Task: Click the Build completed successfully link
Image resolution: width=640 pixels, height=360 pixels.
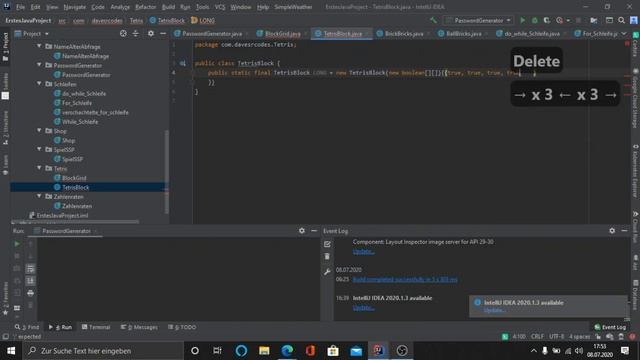Action: pyautogui.click(x=405, y=280)
